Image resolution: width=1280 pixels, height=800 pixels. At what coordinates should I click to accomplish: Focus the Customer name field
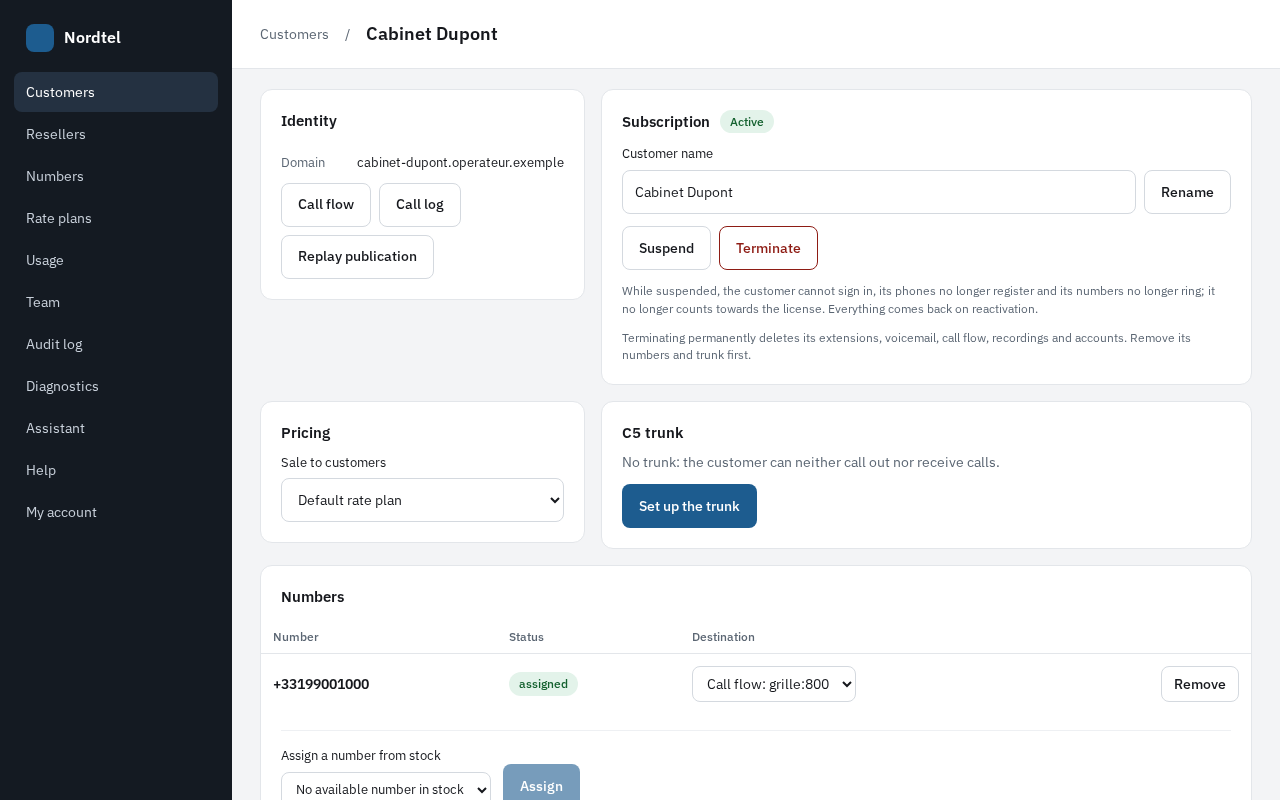click(879, 192)
